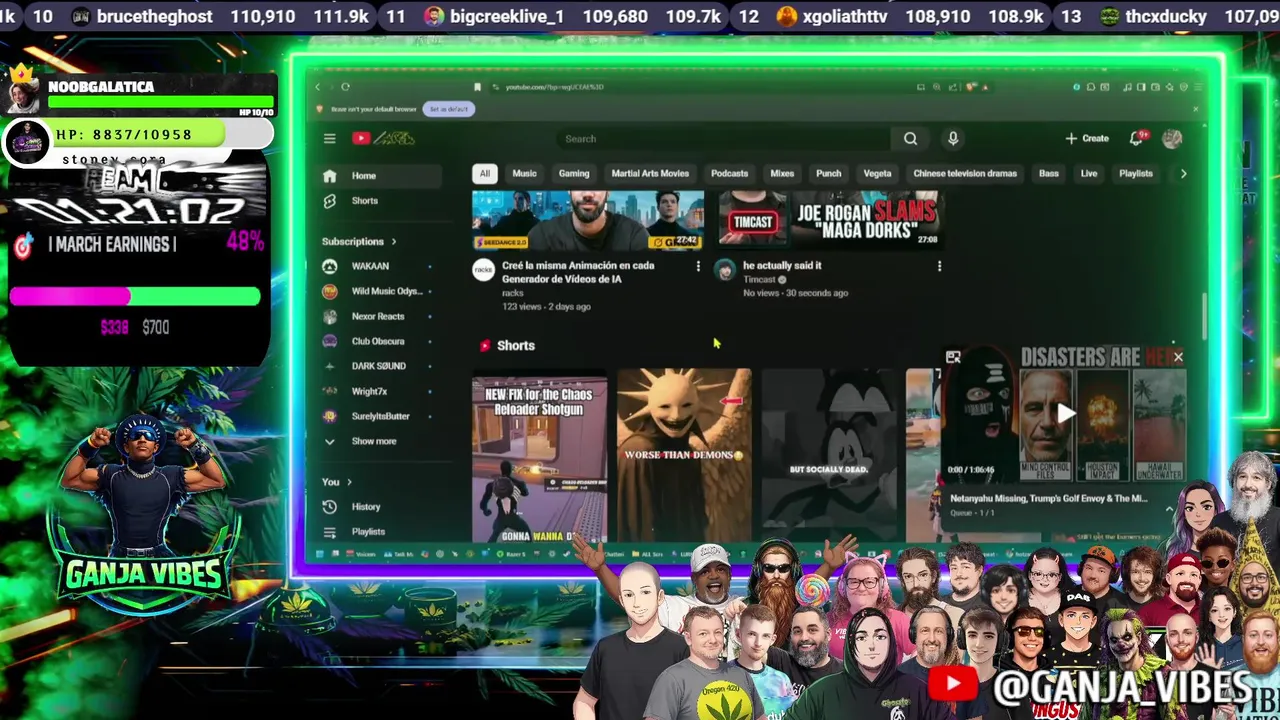The width and height of the screenshot is (1280, 720).
Task: Open more options for he actually said it video
Action: [939, 266]
